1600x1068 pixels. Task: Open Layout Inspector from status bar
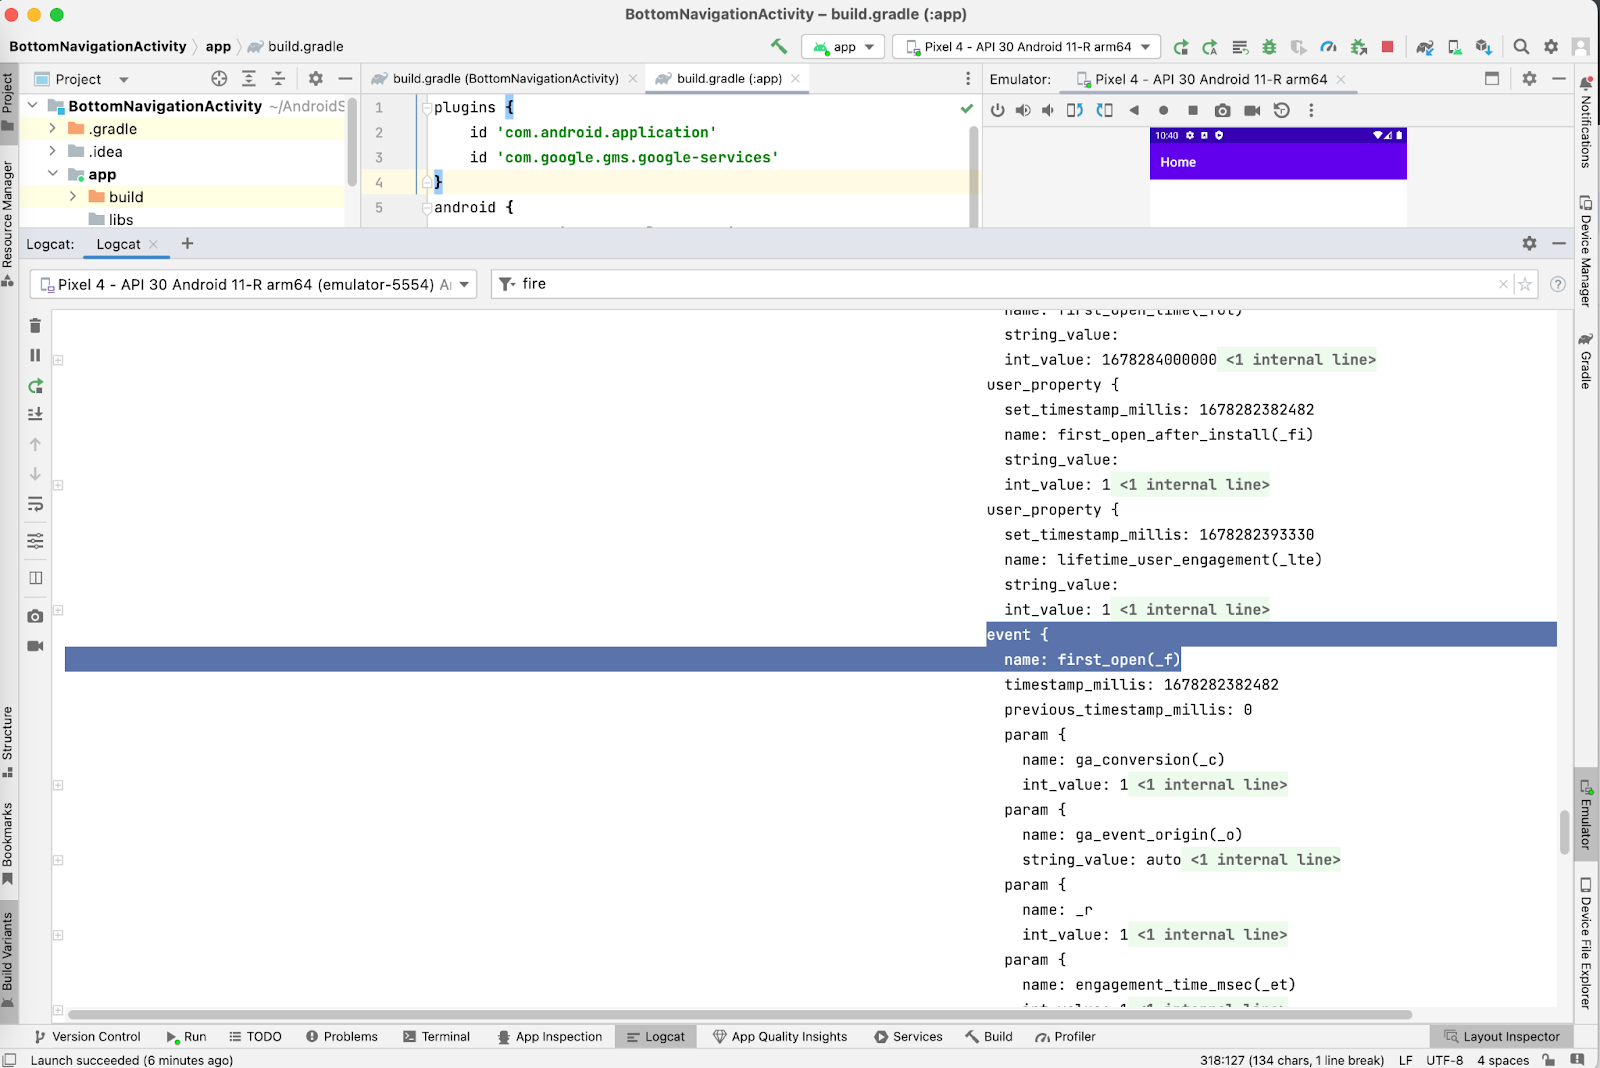(1502, 1036)
